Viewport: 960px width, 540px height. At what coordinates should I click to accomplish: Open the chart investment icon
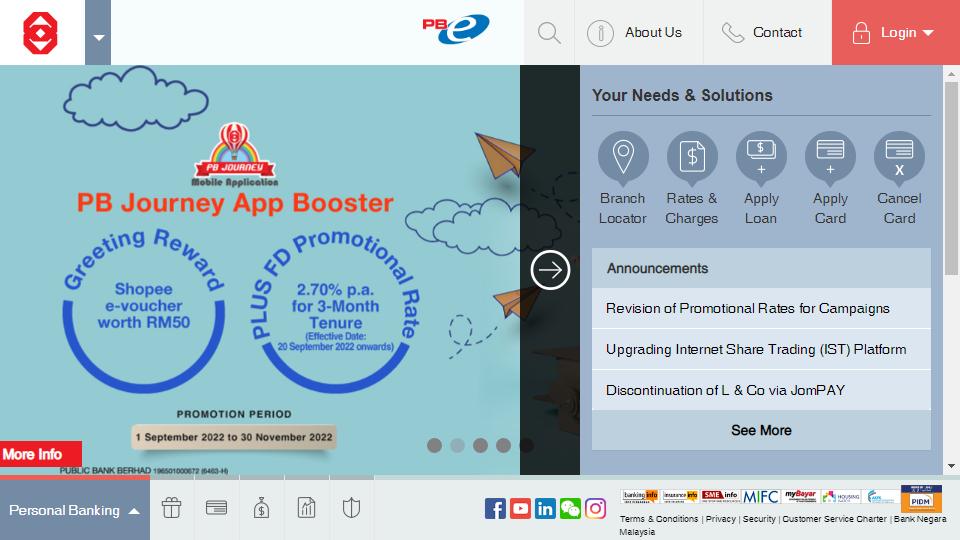(306, 508)
